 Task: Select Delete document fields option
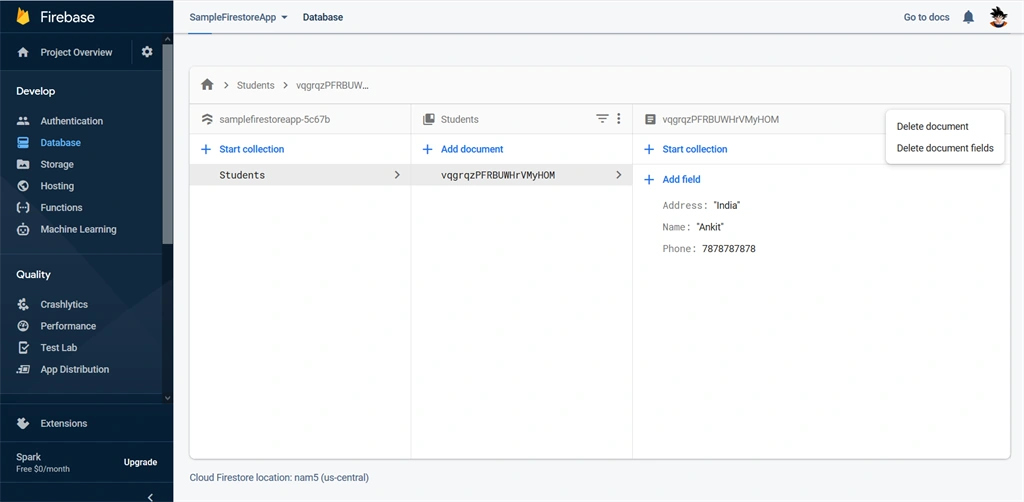[945, 148]
